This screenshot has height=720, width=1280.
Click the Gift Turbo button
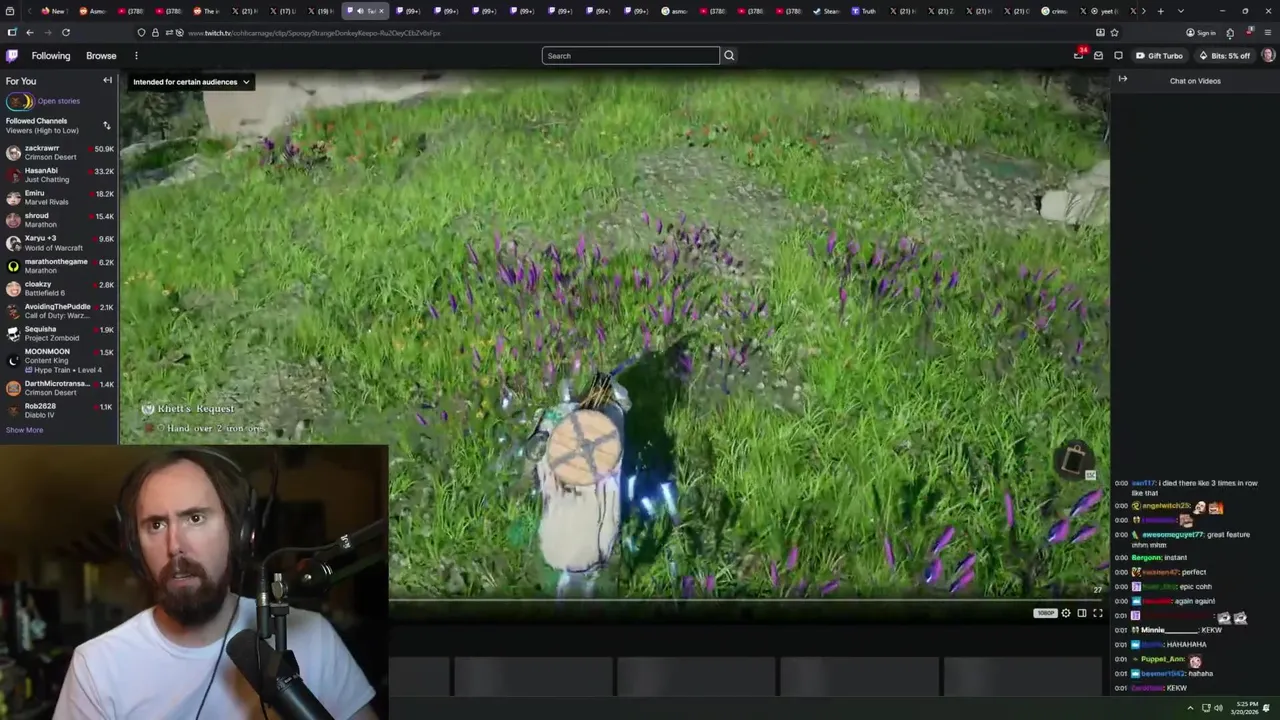[1159, 56]
